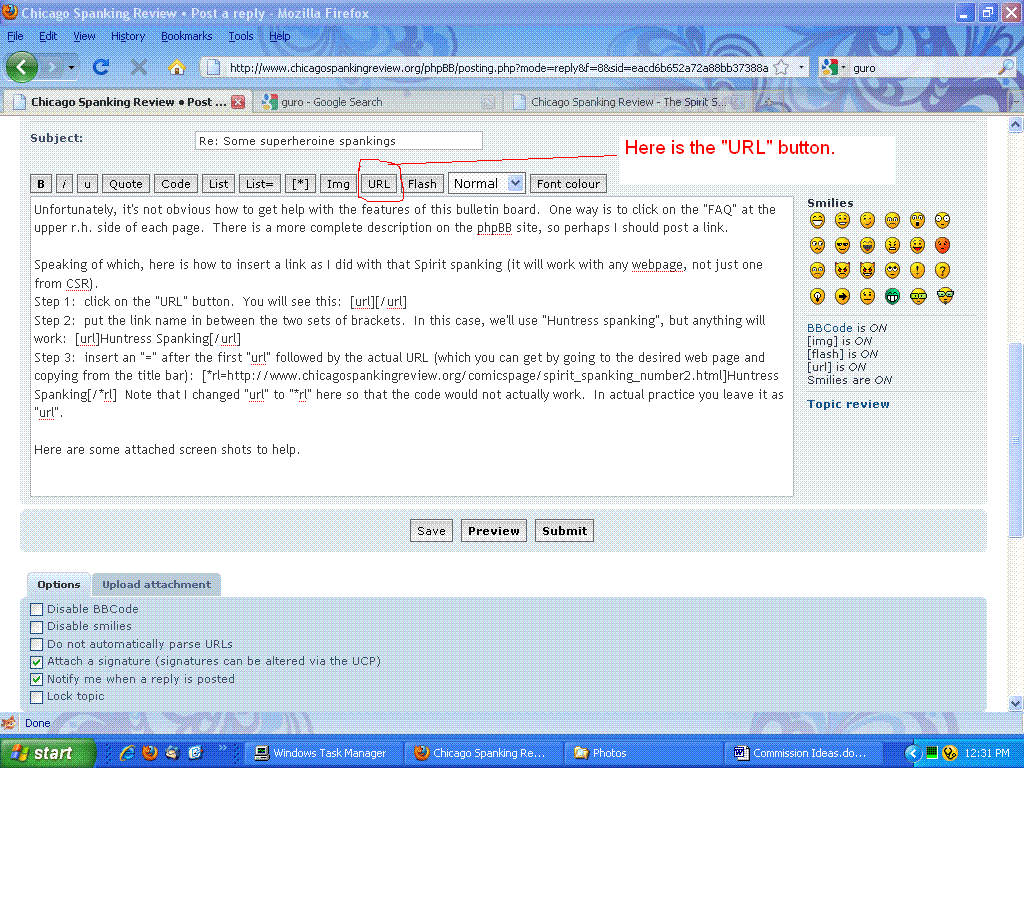Check the Lock topic checkbox
Screen dimensions: 1024x900
37,697
